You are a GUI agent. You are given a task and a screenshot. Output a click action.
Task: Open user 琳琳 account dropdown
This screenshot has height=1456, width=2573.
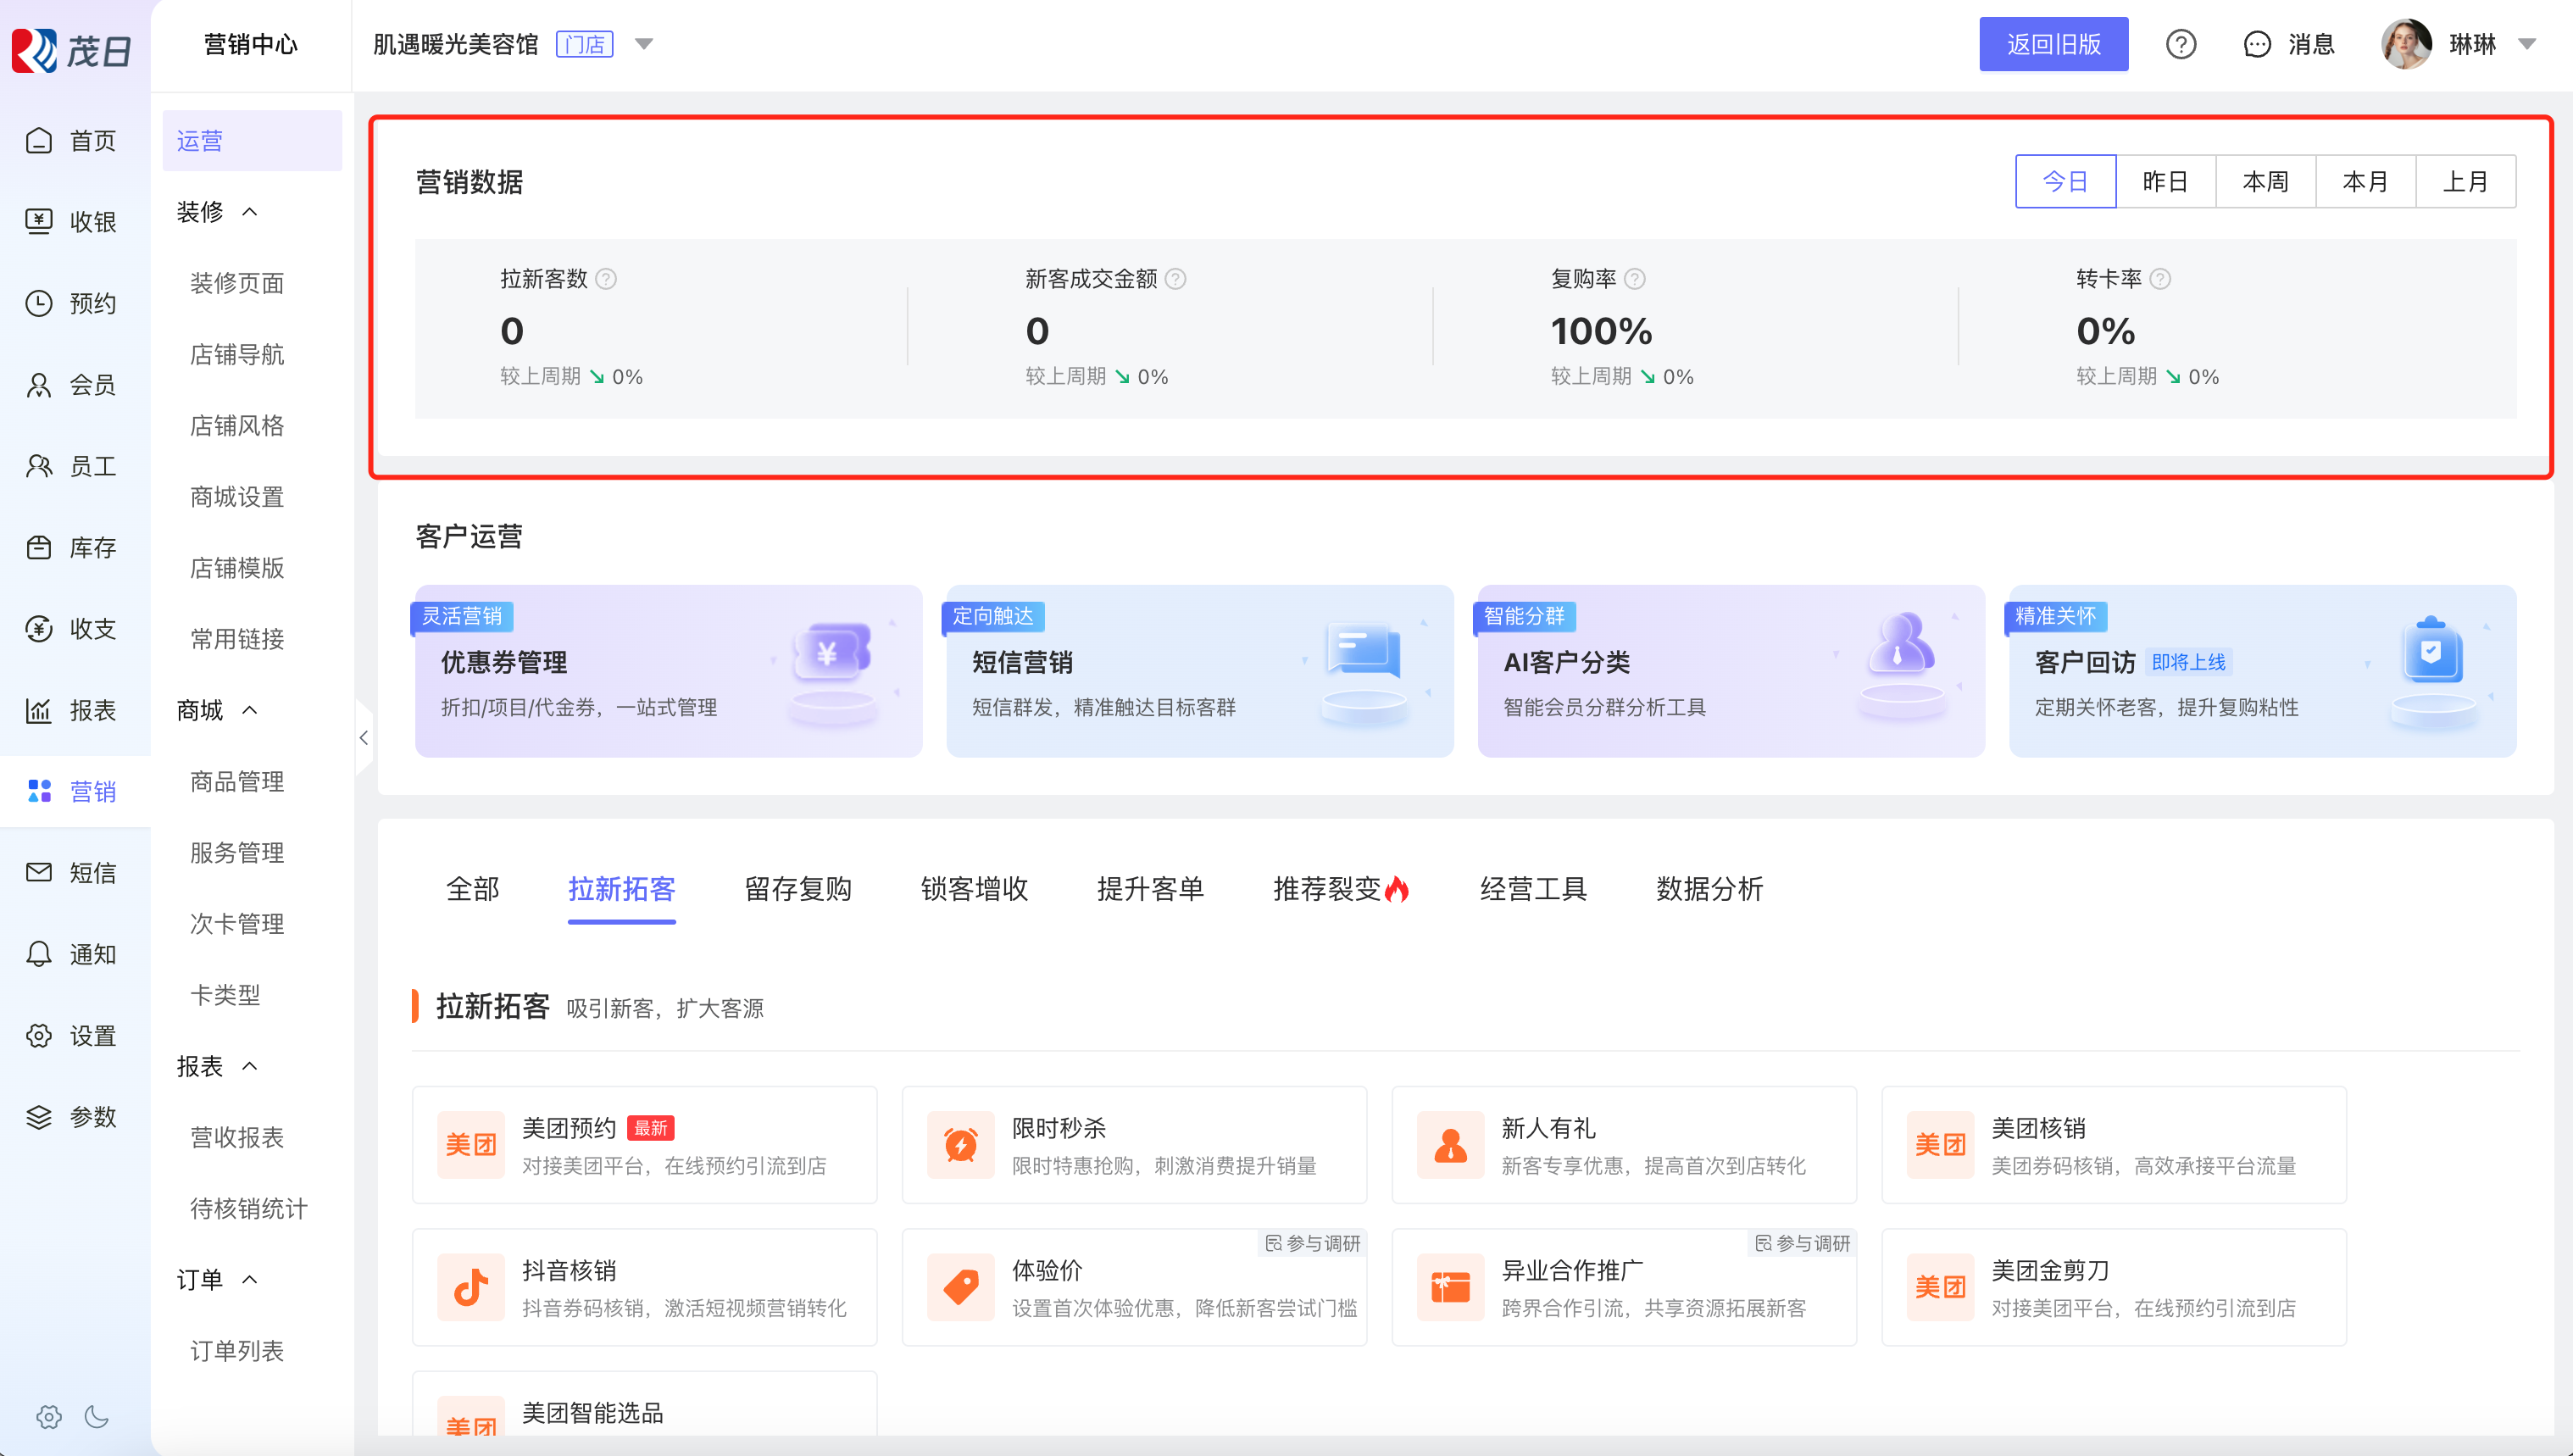pyautogui.click(x=2526, y=44)
